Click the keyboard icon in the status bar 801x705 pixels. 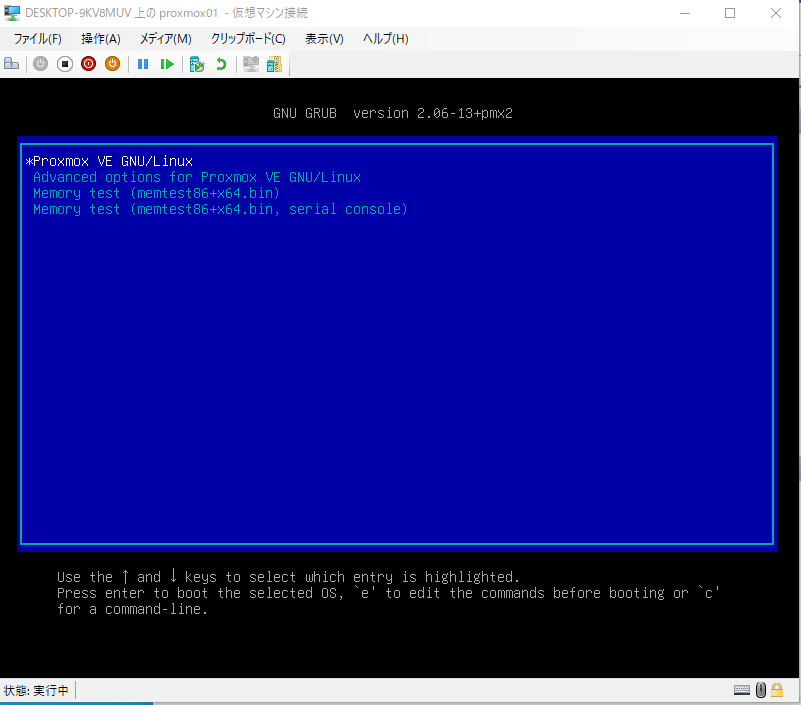coord(742,690)
